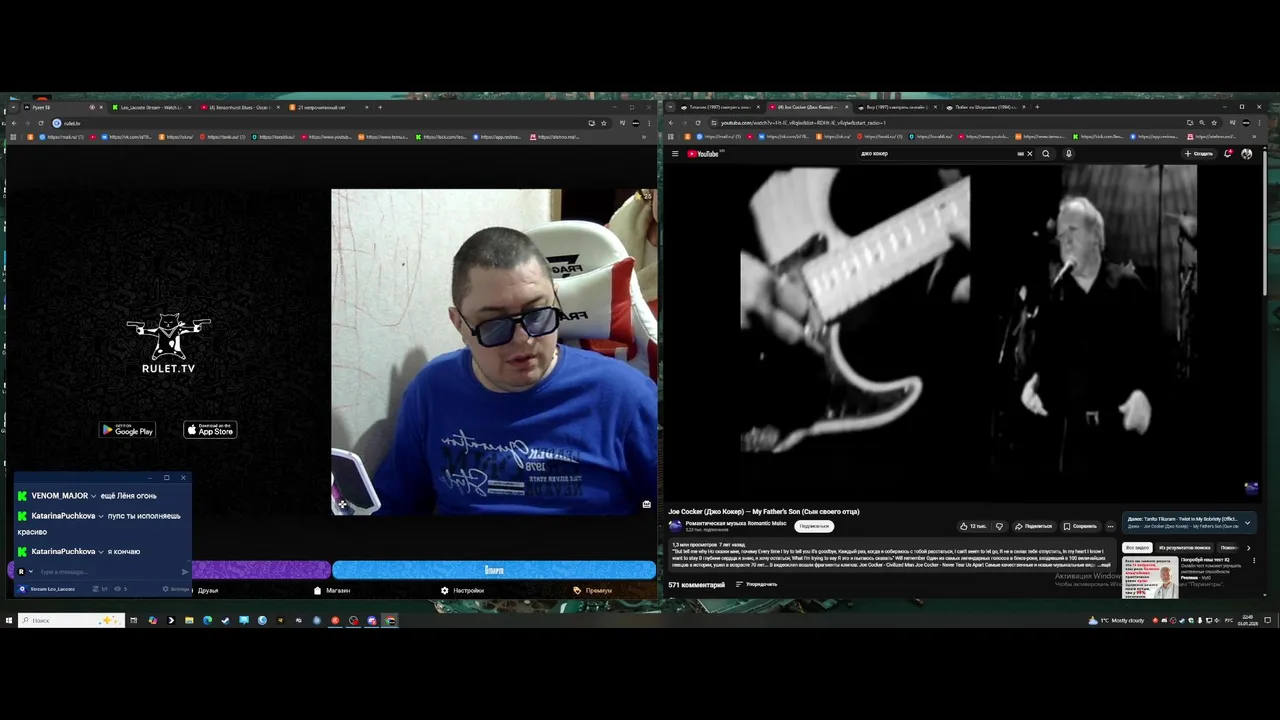Go back in YouTube browser window

click(671, 123)
